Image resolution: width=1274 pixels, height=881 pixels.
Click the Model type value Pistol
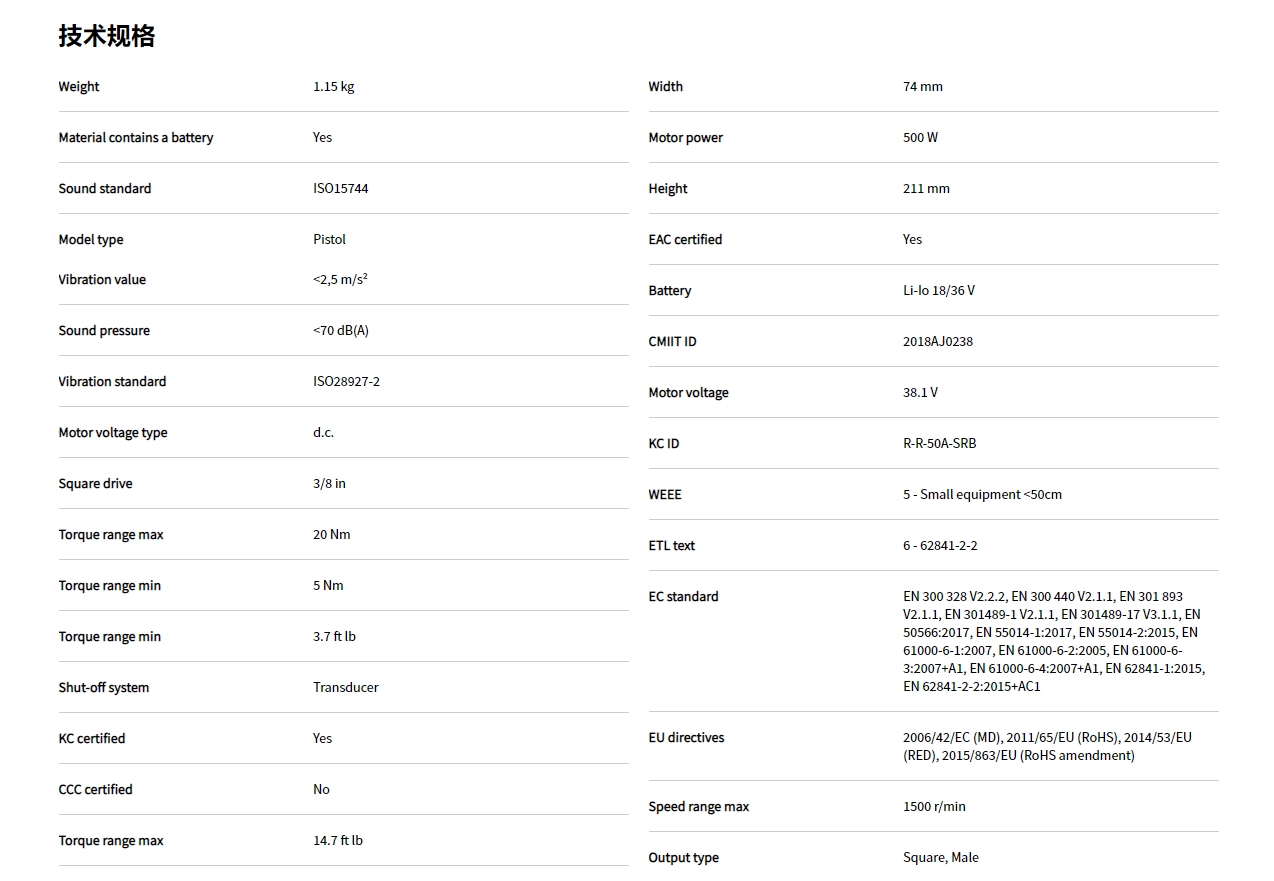coord(329,240)
